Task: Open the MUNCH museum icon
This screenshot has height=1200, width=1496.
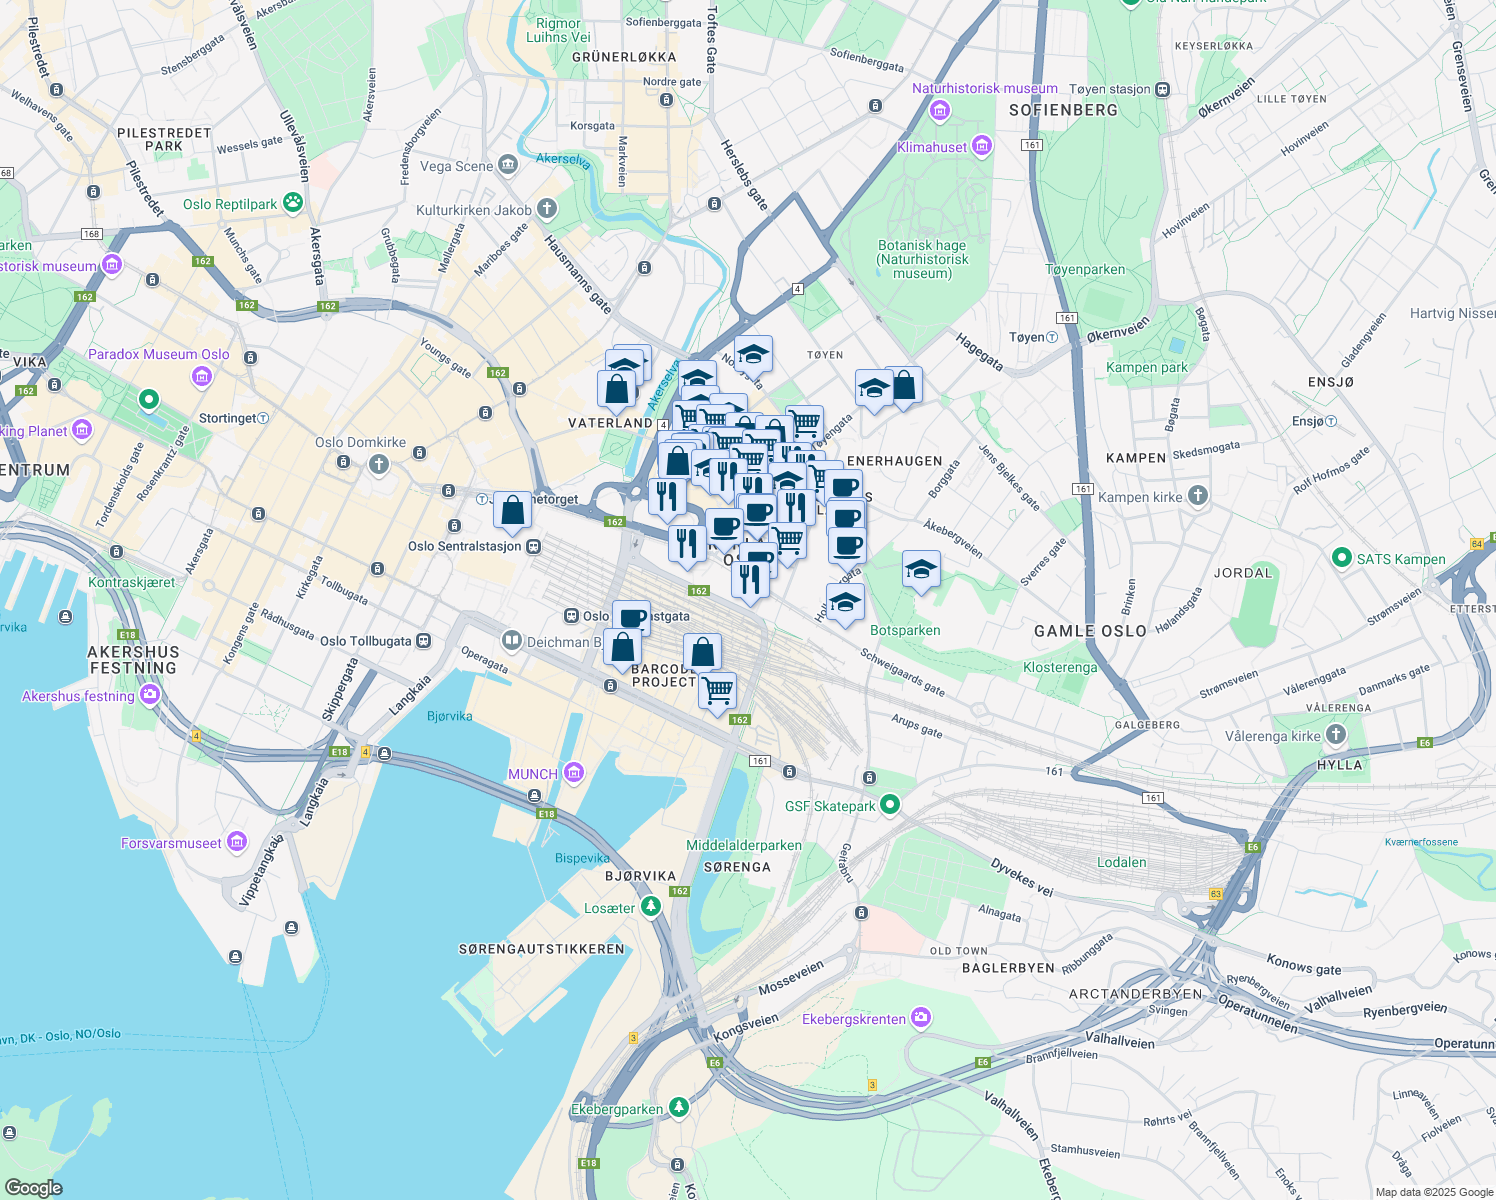Action: [x=573, y=772]
